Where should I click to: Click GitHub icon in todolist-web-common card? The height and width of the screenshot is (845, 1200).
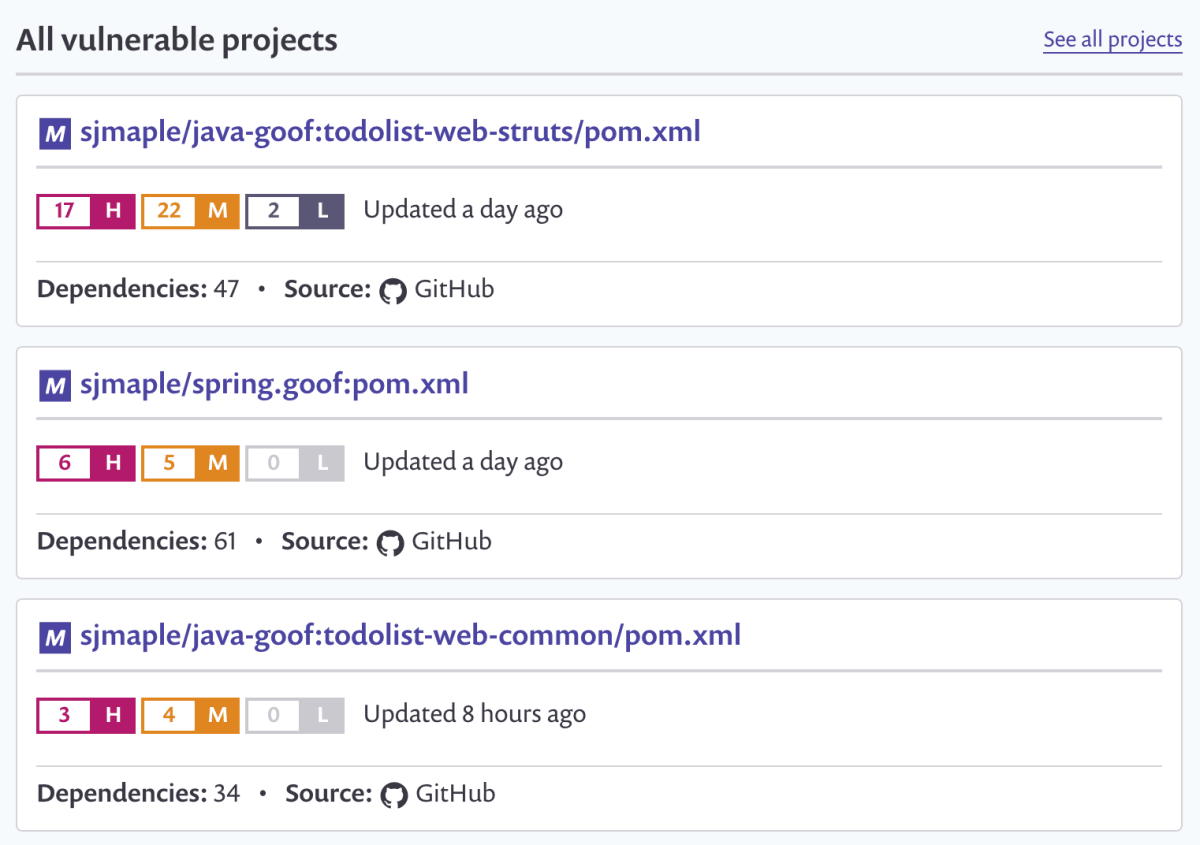coord(394,795)
